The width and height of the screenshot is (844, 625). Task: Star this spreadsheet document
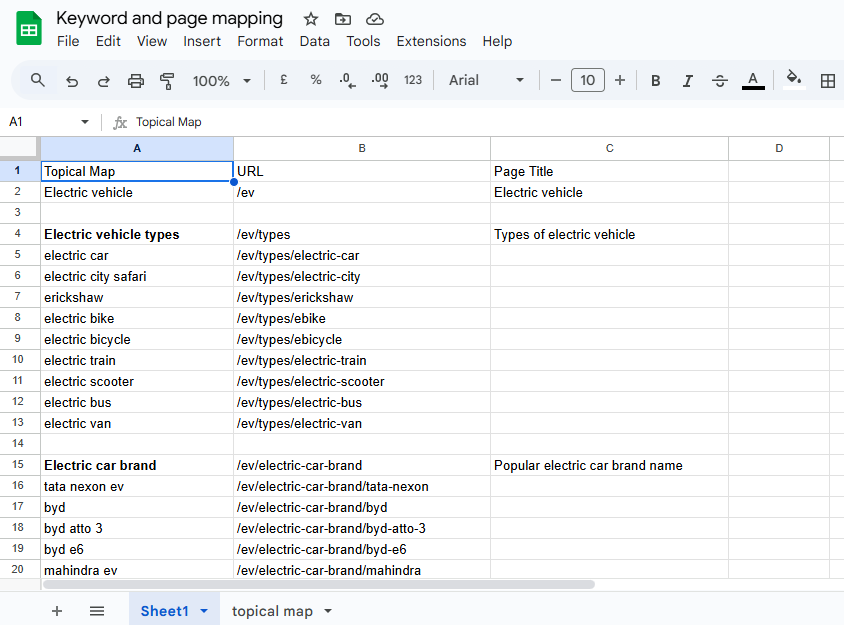tap(311, 19)
